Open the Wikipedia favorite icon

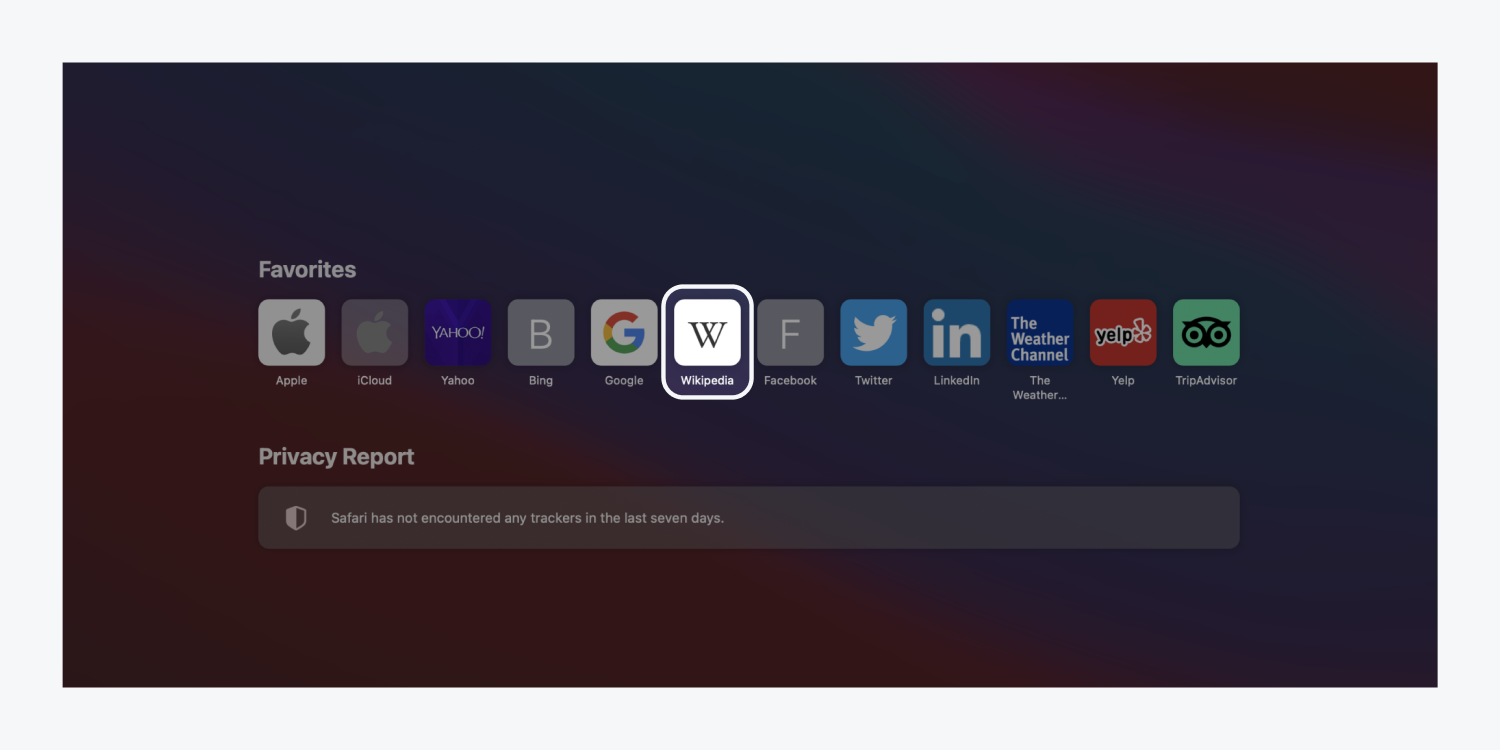tap(707, 332)
